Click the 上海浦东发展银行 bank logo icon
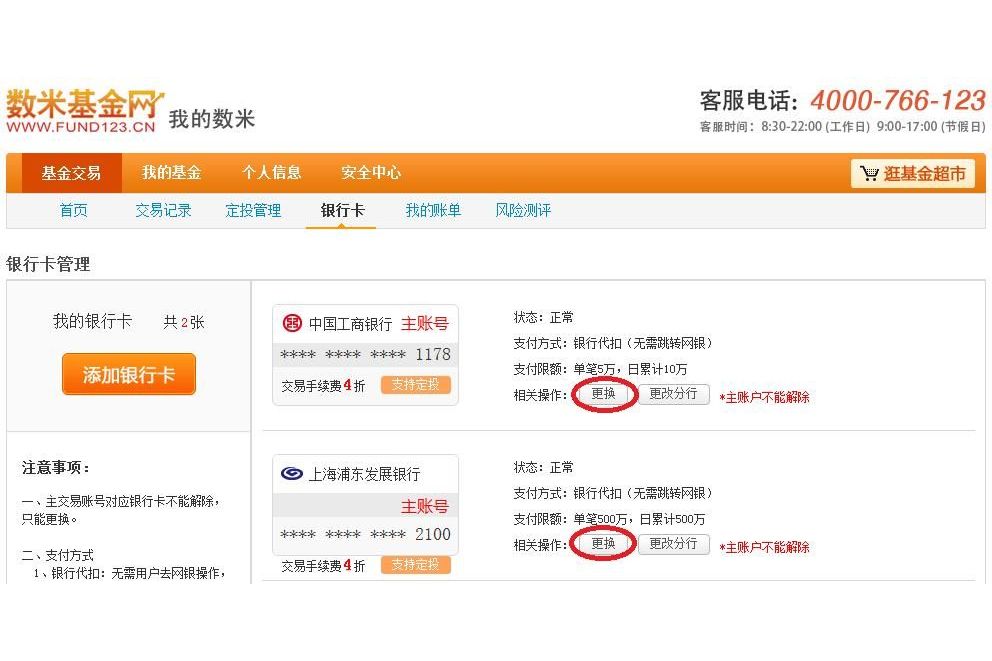Screen dimensions: 992x661 coord(292,473)
